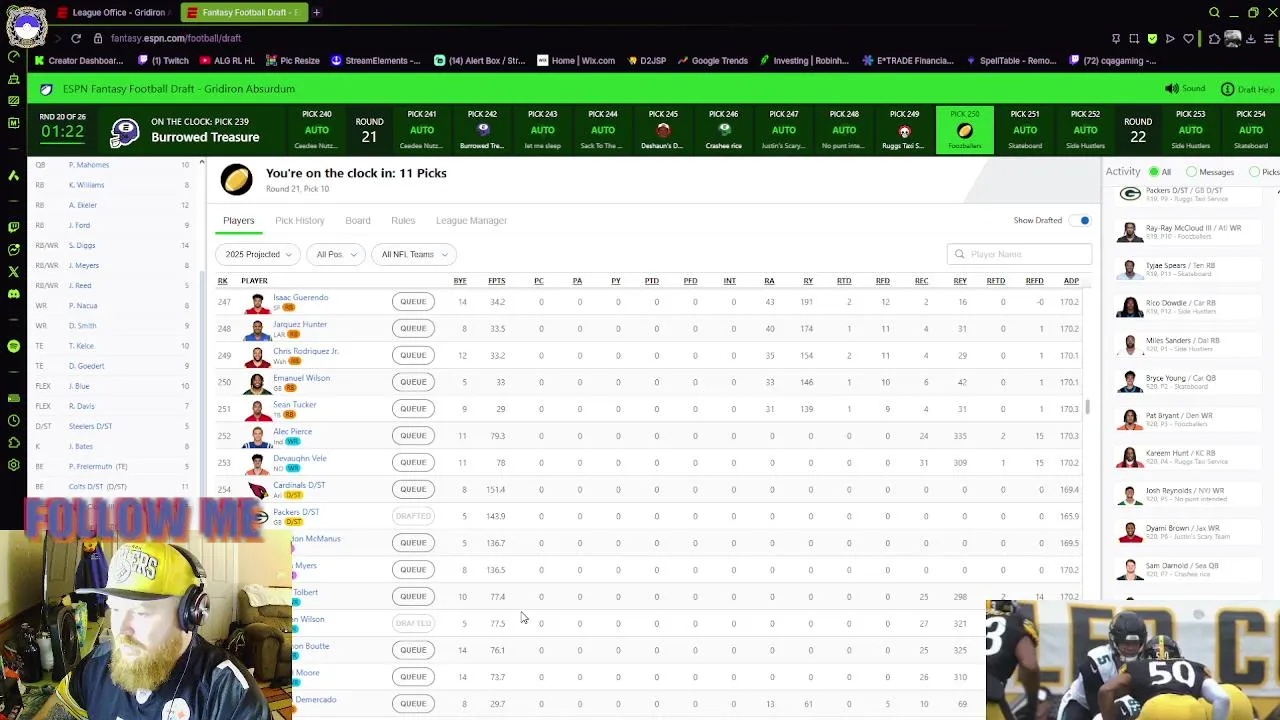The height and width of the screenshot is (720, 1280).
Task: Open the All NFL Teams filter dropdown
Action: pos(414,254)
